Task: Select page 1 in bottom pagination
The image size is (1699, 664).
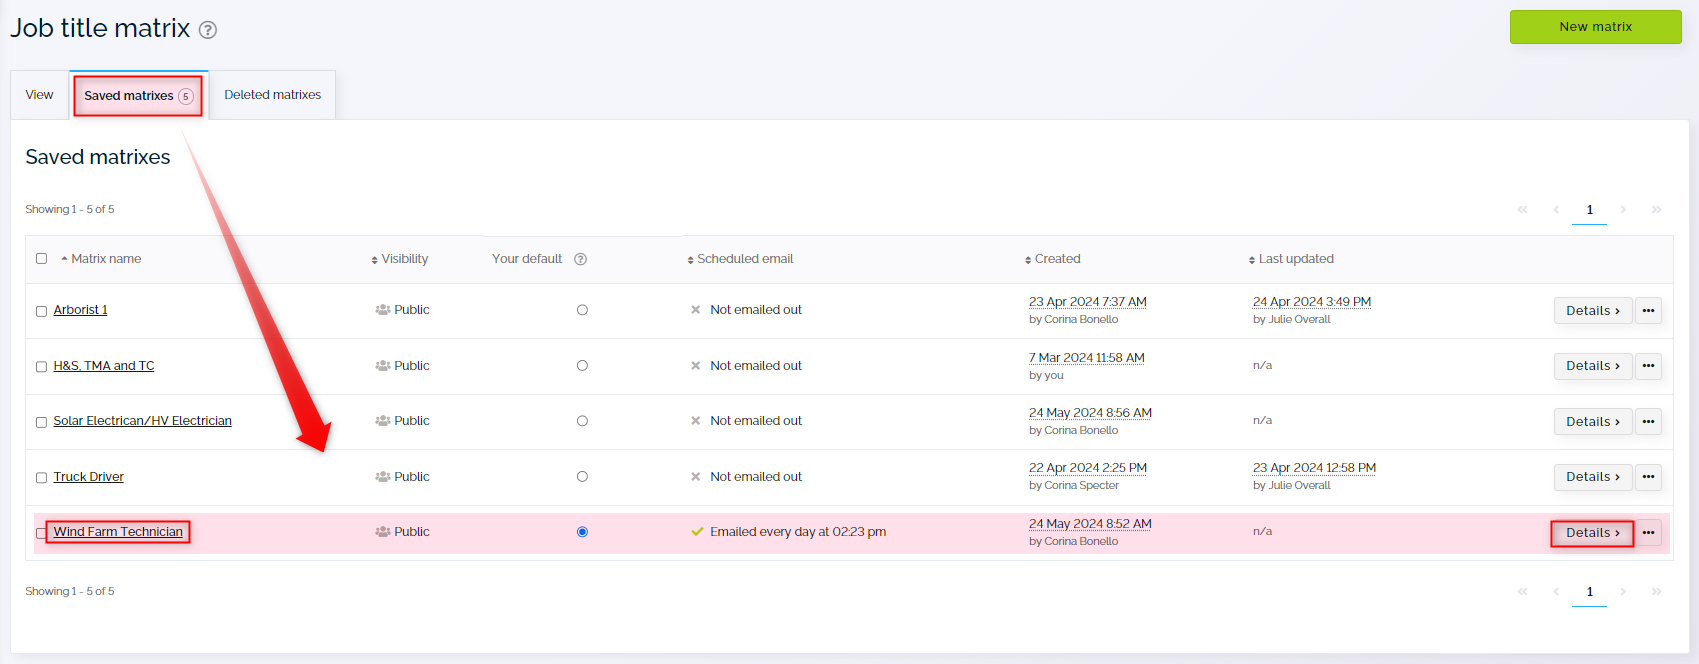Action: [1589, 592]
